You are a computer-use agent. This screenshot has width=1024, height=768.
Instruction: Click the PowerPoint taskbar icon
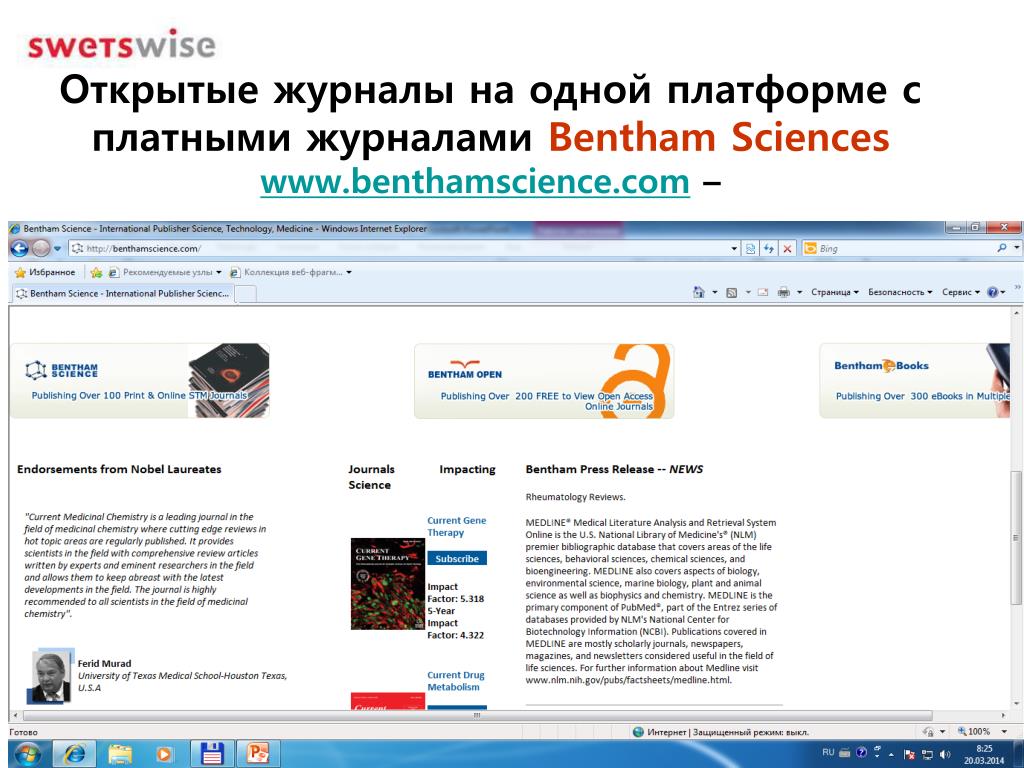click(257, 754)
